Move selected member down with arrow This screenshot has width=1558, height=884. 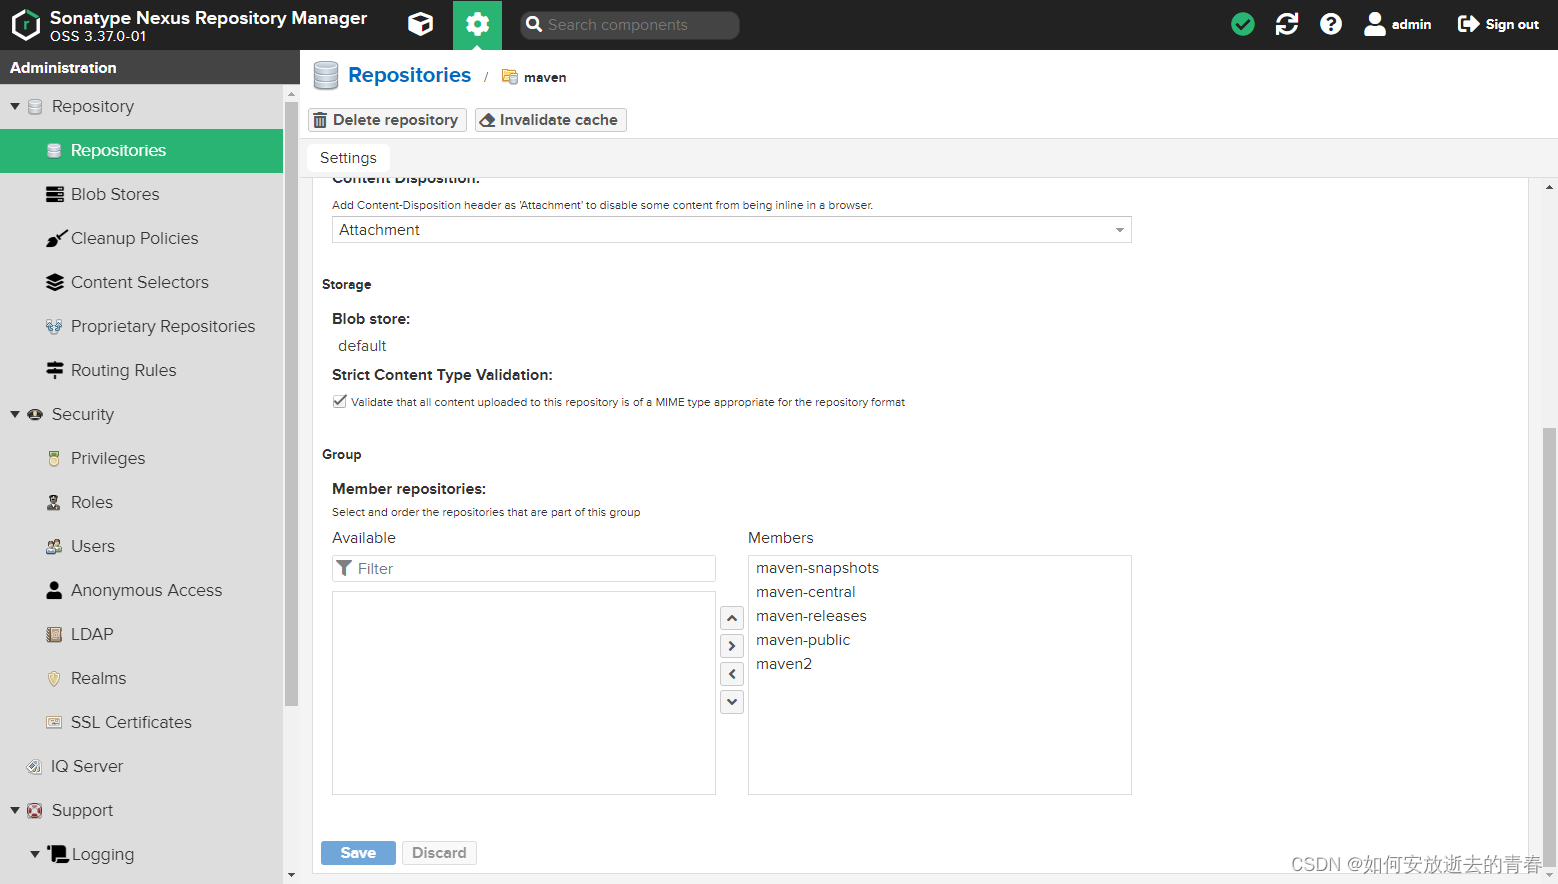click(732, 702)
